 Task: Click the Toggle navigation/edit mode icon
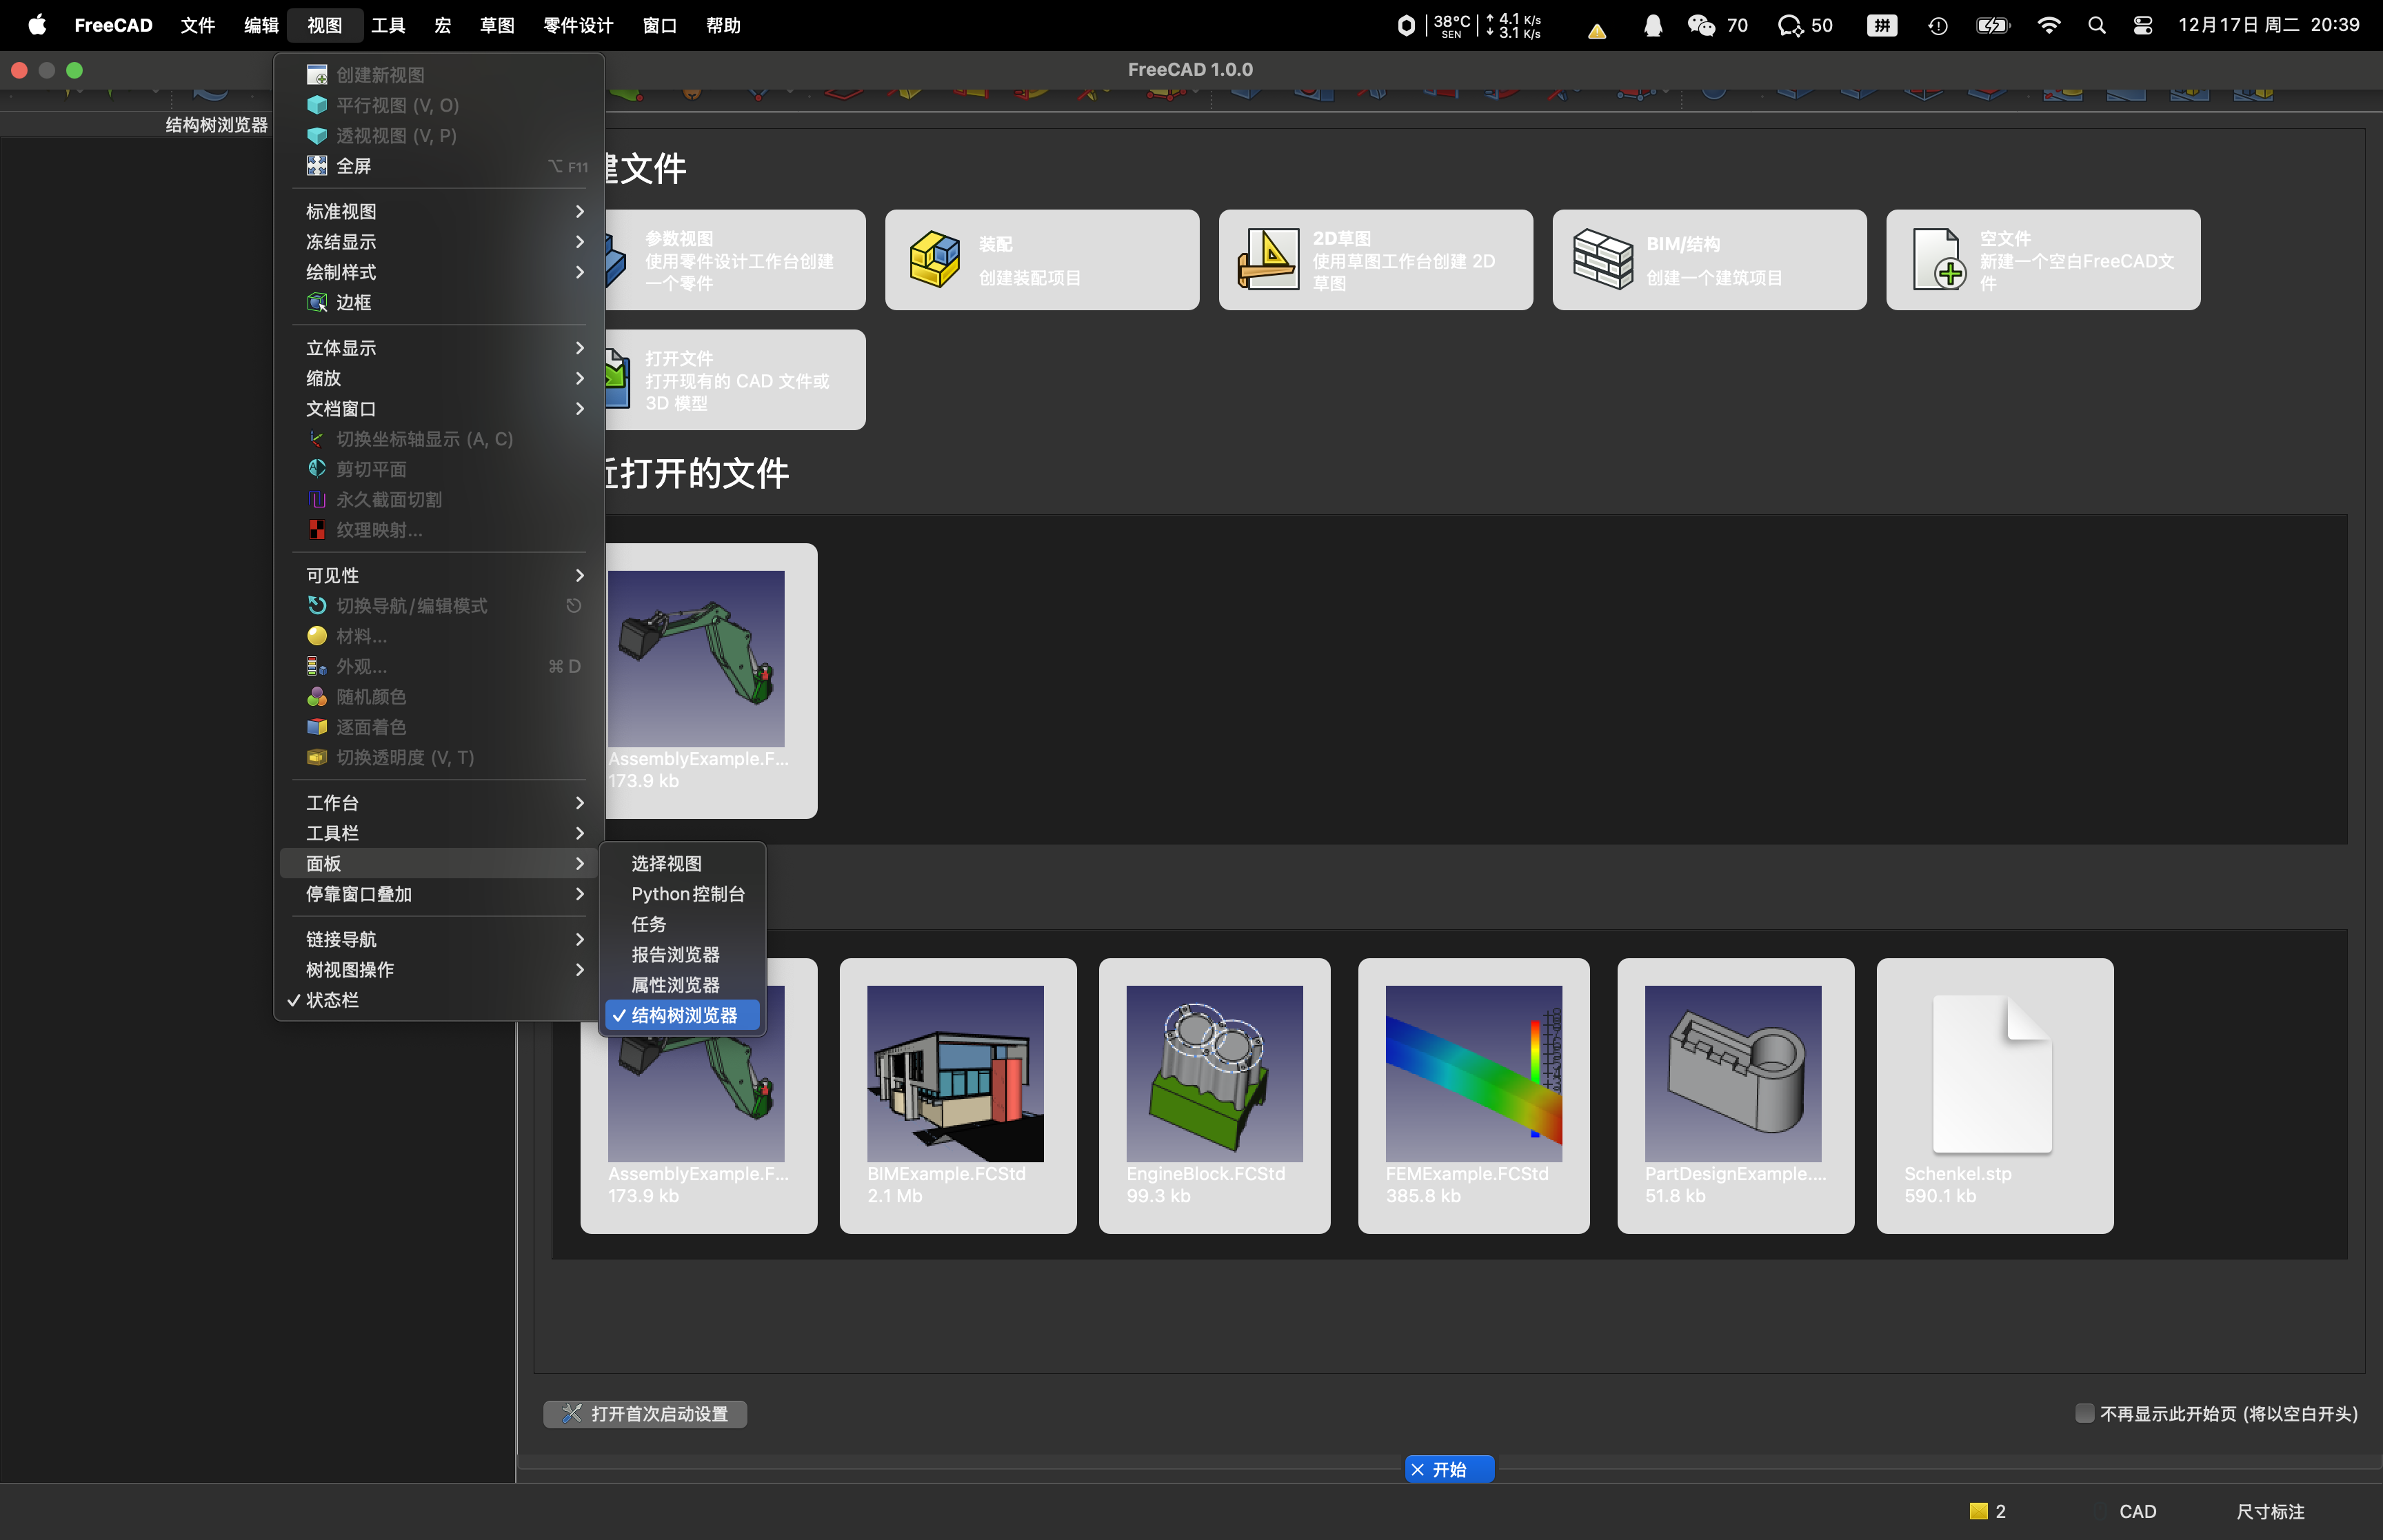pos(317,606)
